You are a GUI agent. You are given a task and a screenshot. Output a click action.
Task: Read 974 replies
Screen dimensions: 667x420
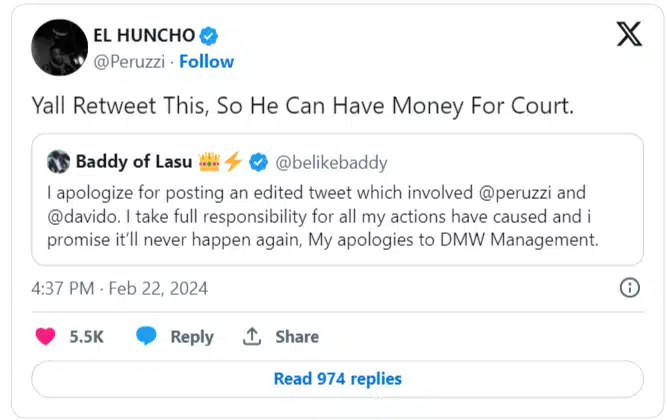coord(337,379)
